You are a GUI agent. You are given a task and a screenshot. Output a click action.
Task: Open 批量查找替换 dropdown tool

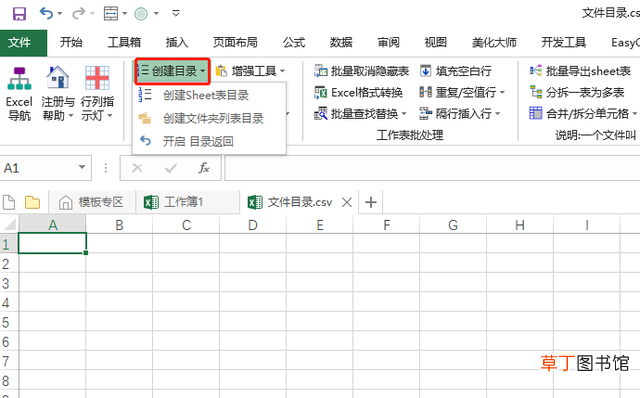[x=360, y=114]
